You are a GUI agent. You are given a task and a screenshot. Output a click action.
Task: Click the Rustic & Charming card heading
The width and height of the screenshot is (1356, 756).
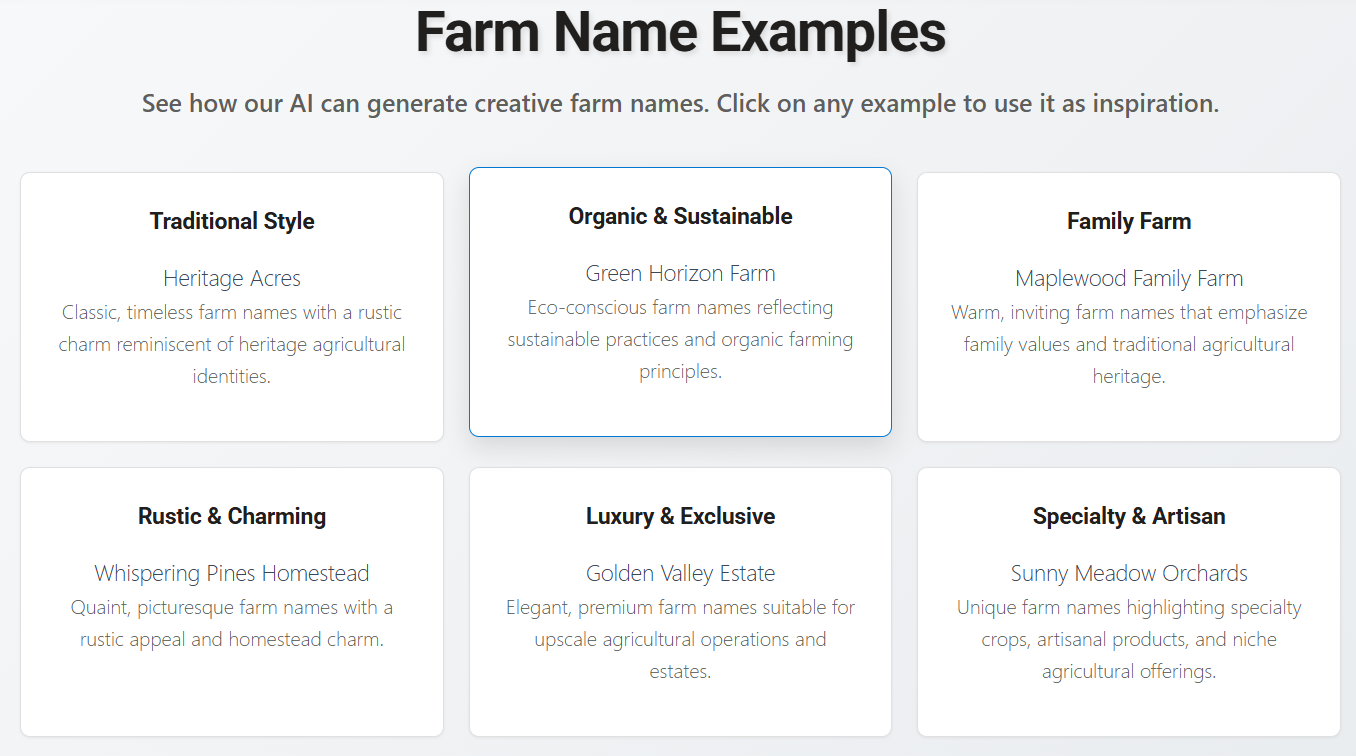[x=231, y=516]
